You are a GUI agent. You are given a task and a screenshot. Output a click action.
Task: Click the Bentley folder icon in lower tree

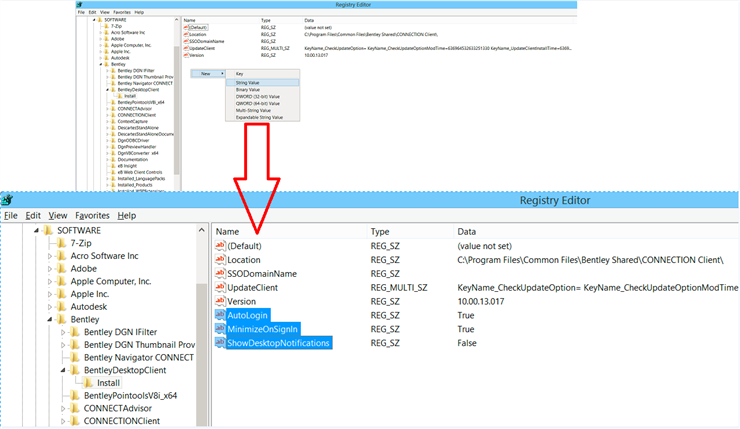pyautogui.click(x=61, y=320)
